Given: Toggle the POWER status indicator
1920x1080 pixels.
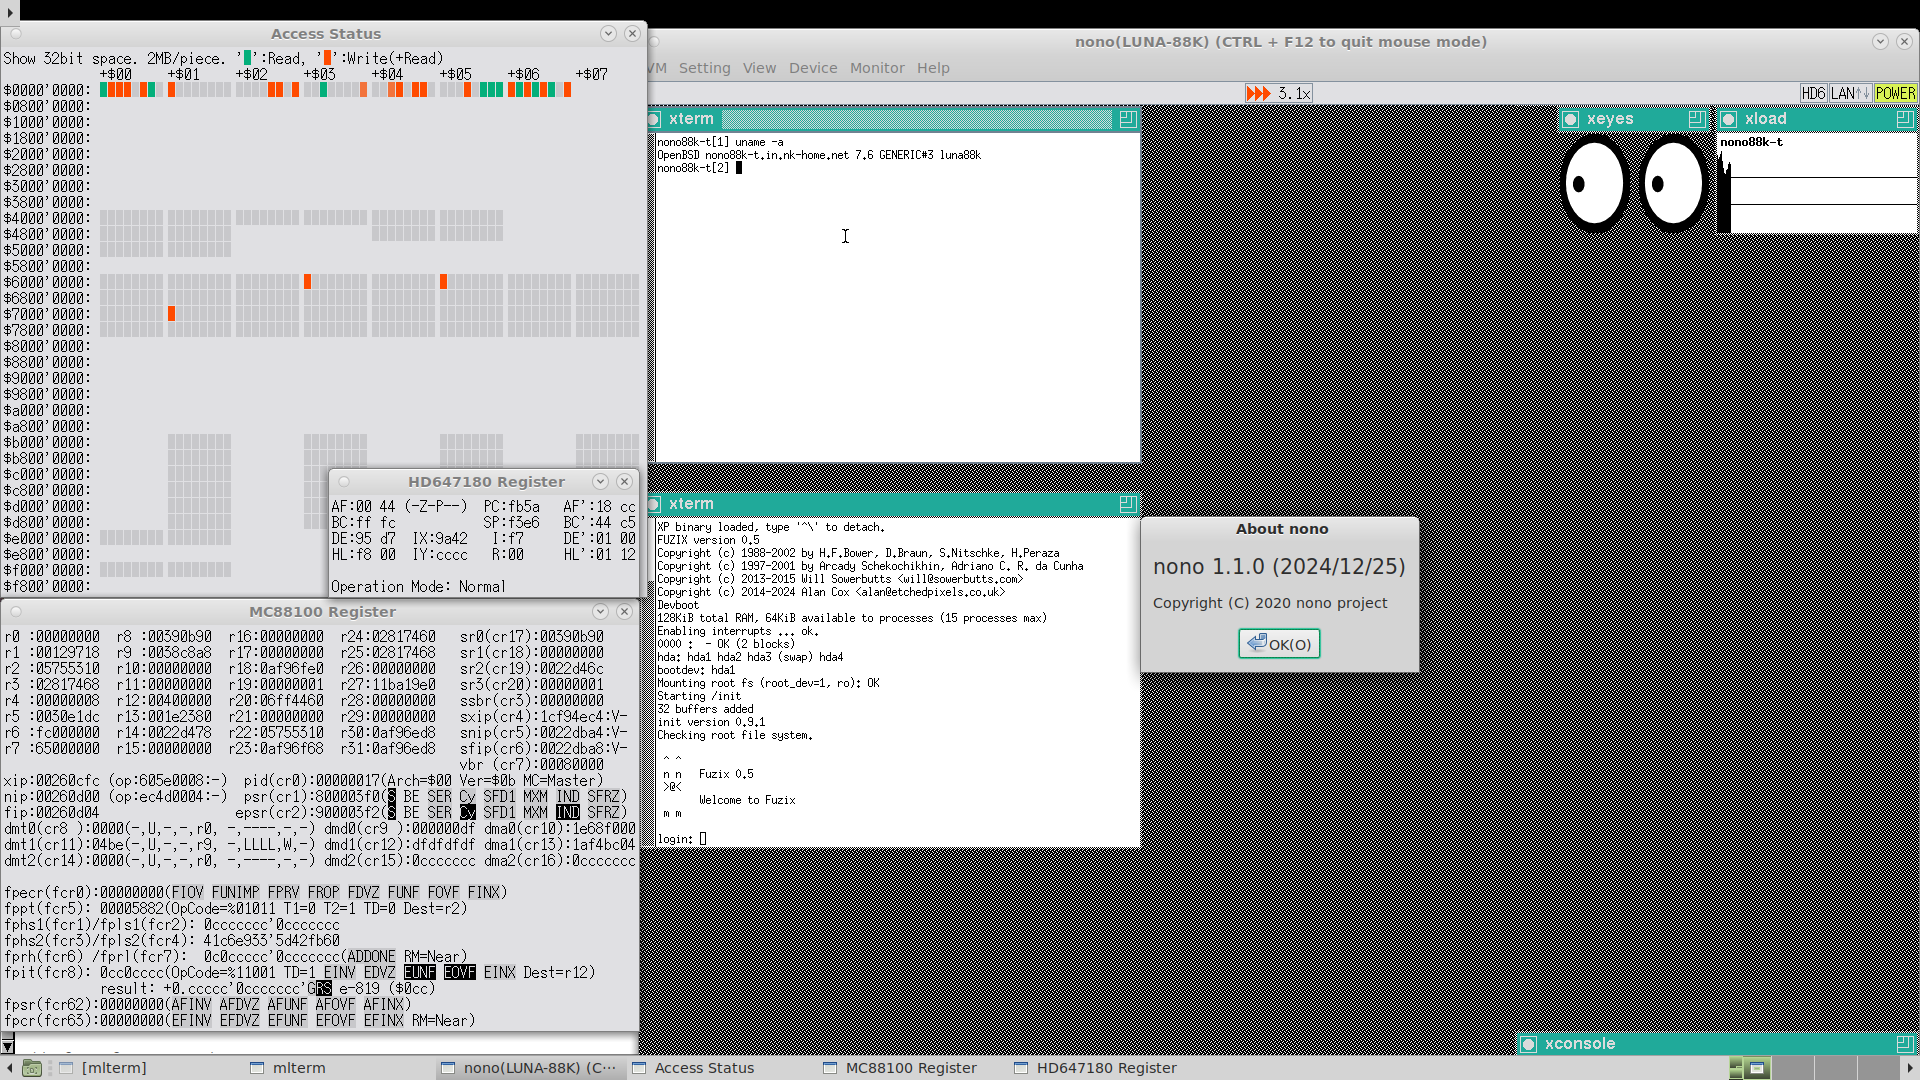Looking at the screenshot, I should click(1895, 93).
